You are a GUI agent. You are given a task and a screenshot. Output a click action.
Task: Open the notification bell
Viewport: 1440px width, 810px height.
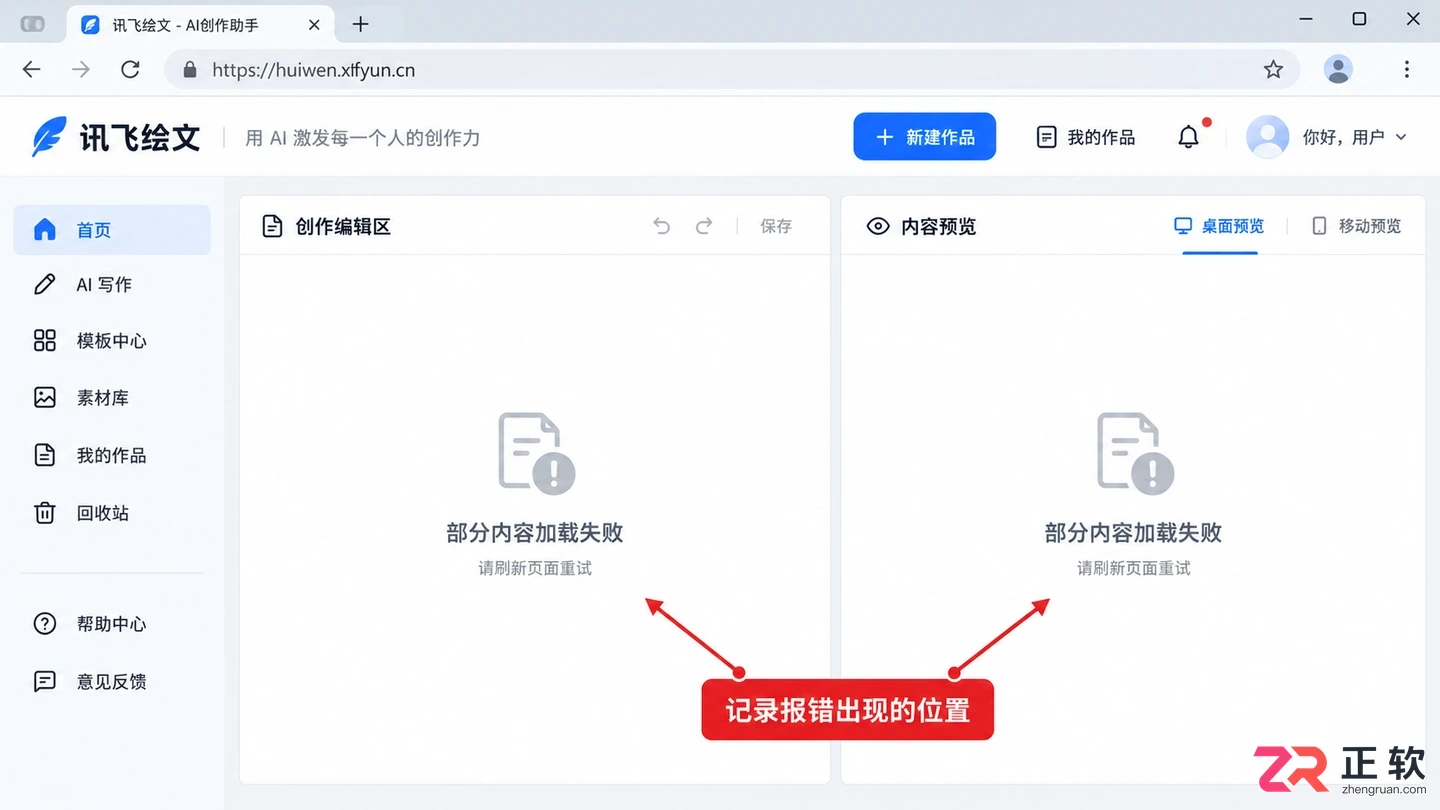tap(1188, 137)
